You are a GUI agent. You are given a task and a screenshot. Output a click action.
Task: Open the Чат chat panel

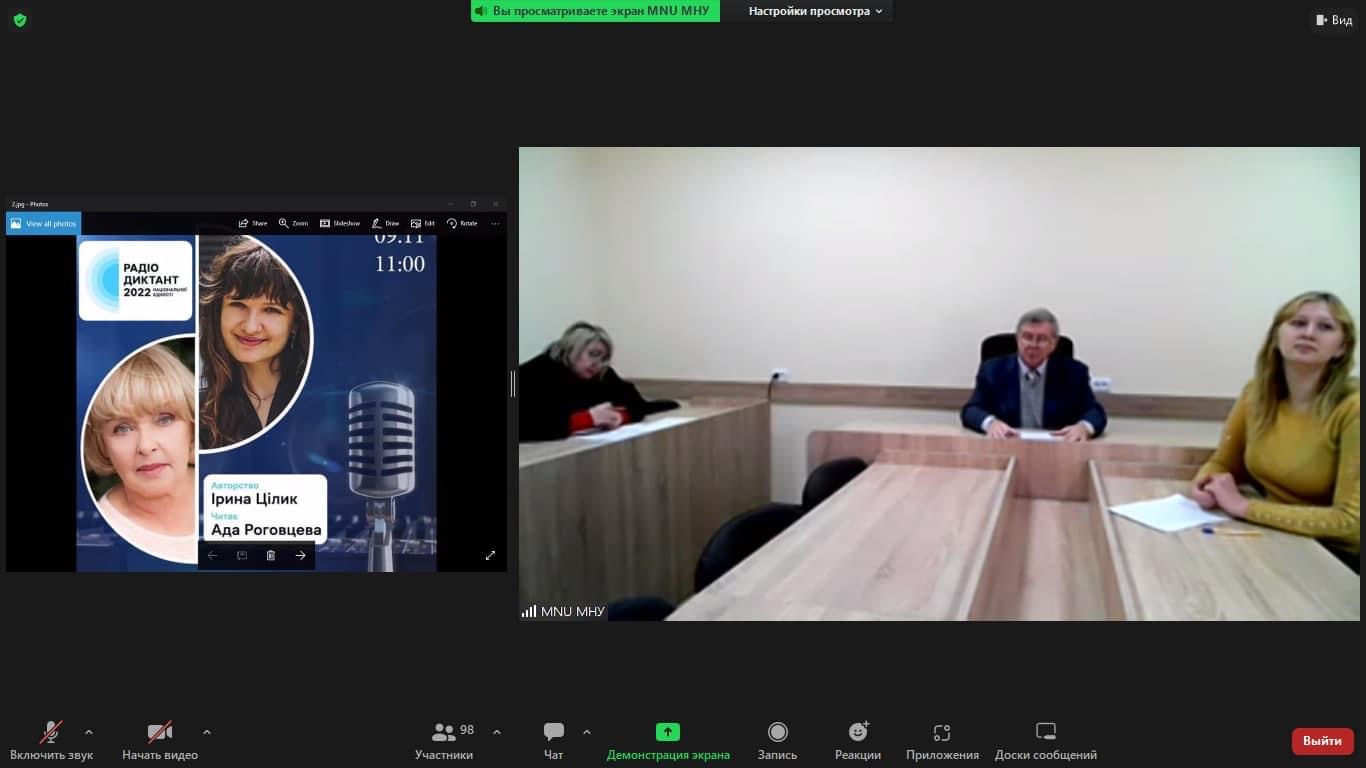[553, 741]
